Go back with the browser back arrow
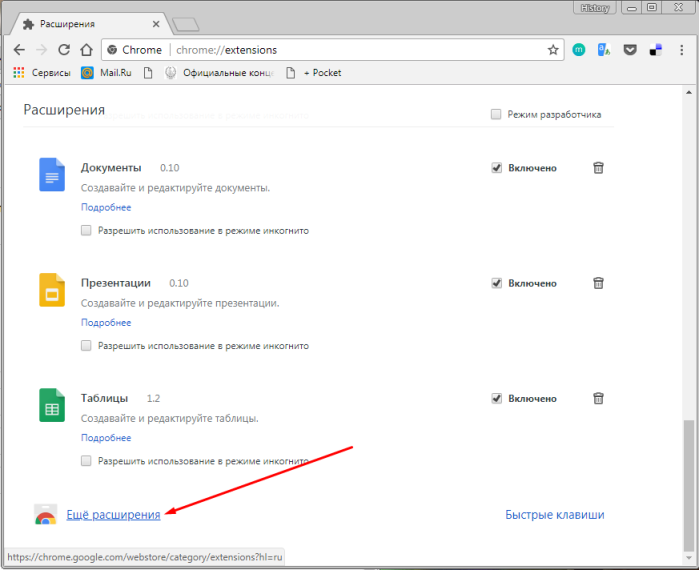The height and width of the screenshot is (570, 699). click(x=19, y=50)
